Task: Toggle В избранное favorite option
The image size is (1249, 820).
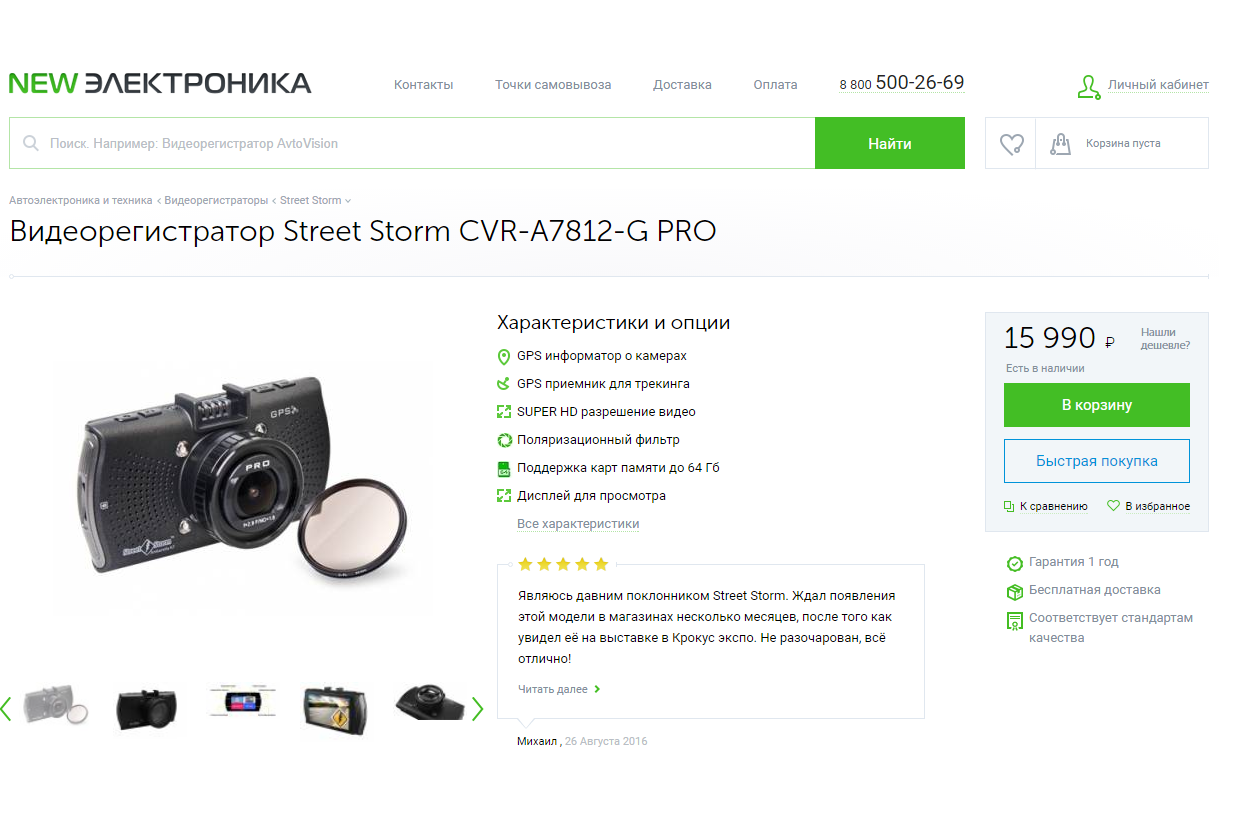Action: pos(1148,506)
